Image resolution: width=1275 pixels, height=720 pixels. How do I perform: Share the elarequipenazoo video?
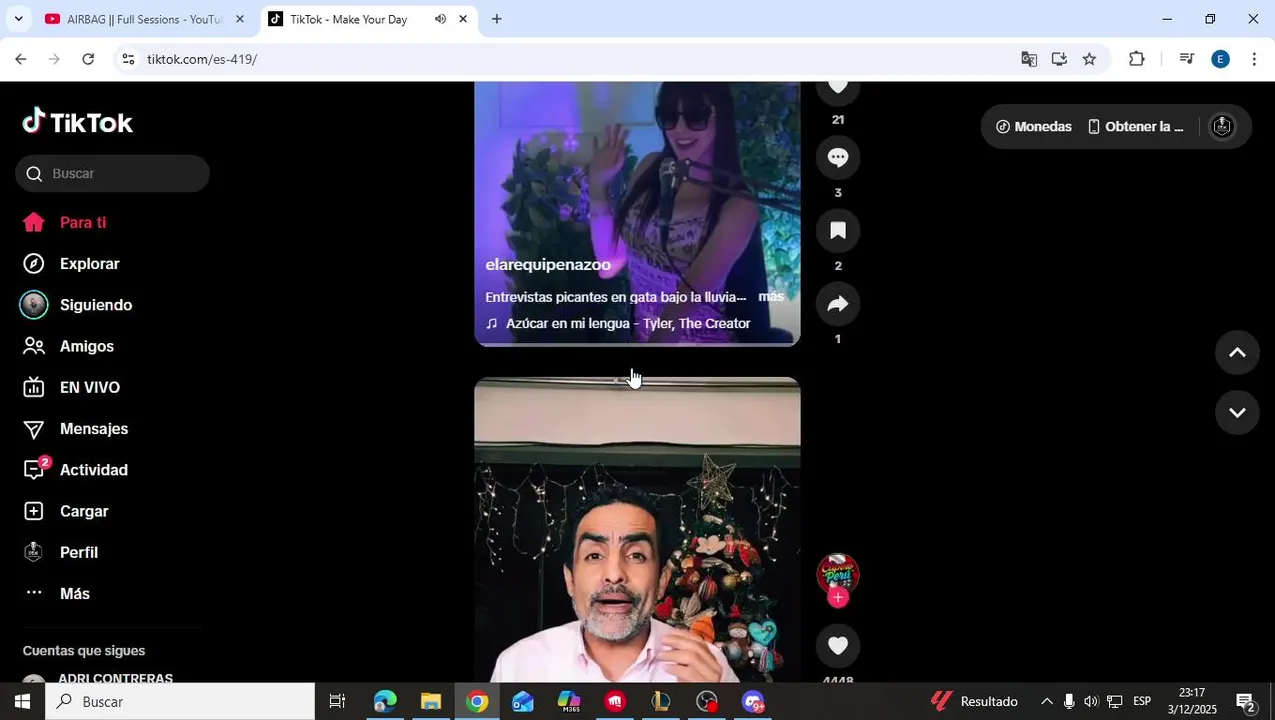838,304
